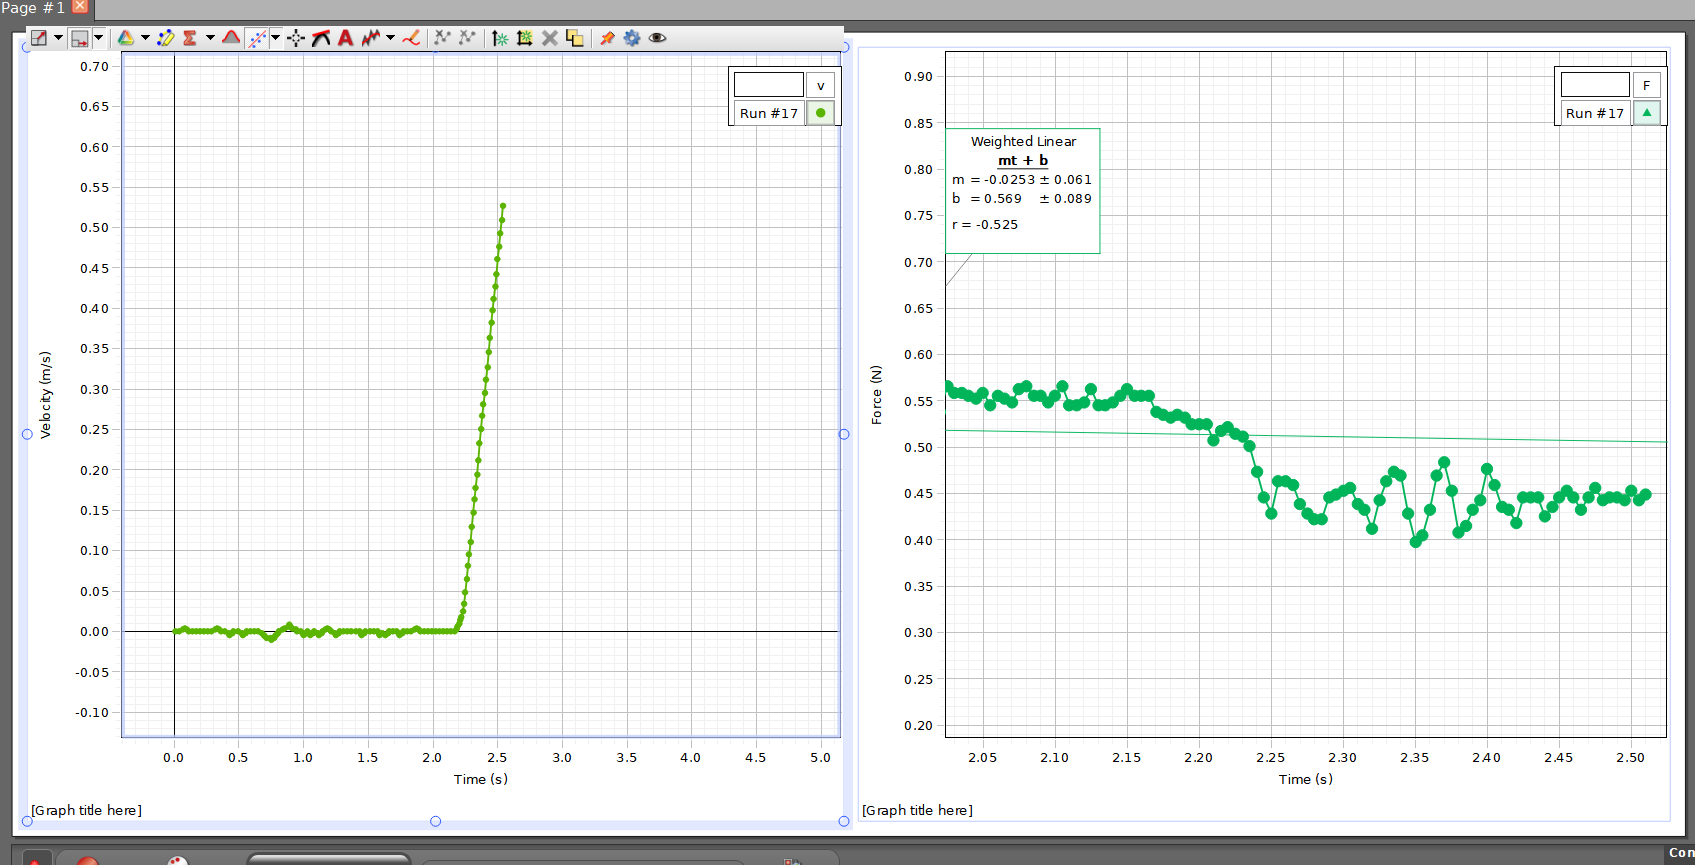This screenshot has width=1695, height=865.
Task: Select the Page #1 tab
Action: pyautogui.click(x=33, y=7)
